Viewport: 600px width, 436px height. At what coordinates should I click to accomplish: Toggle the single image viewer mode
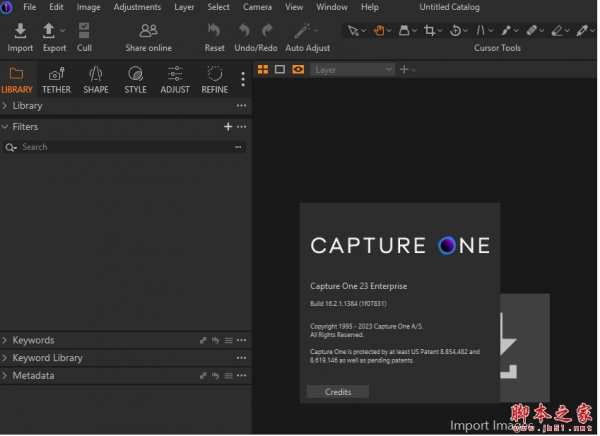pyautogui.click(x=280, y=70)
